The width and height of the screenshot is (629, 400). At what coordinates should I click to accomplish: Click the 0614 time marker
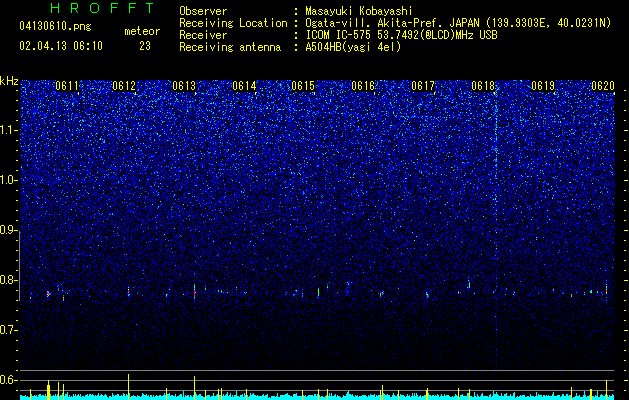(x=244, y=86)
